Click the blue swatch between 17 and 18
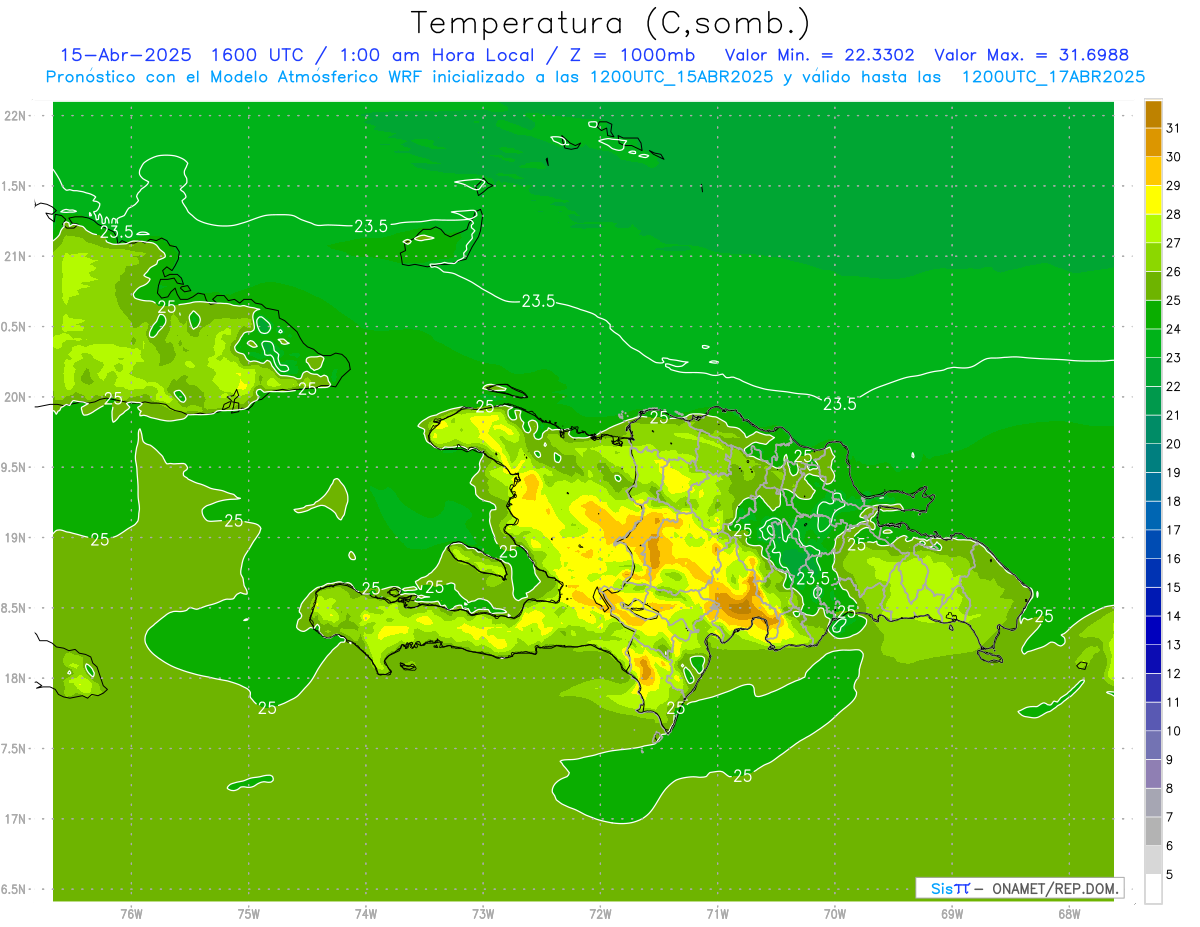 tap(1153, 516)
